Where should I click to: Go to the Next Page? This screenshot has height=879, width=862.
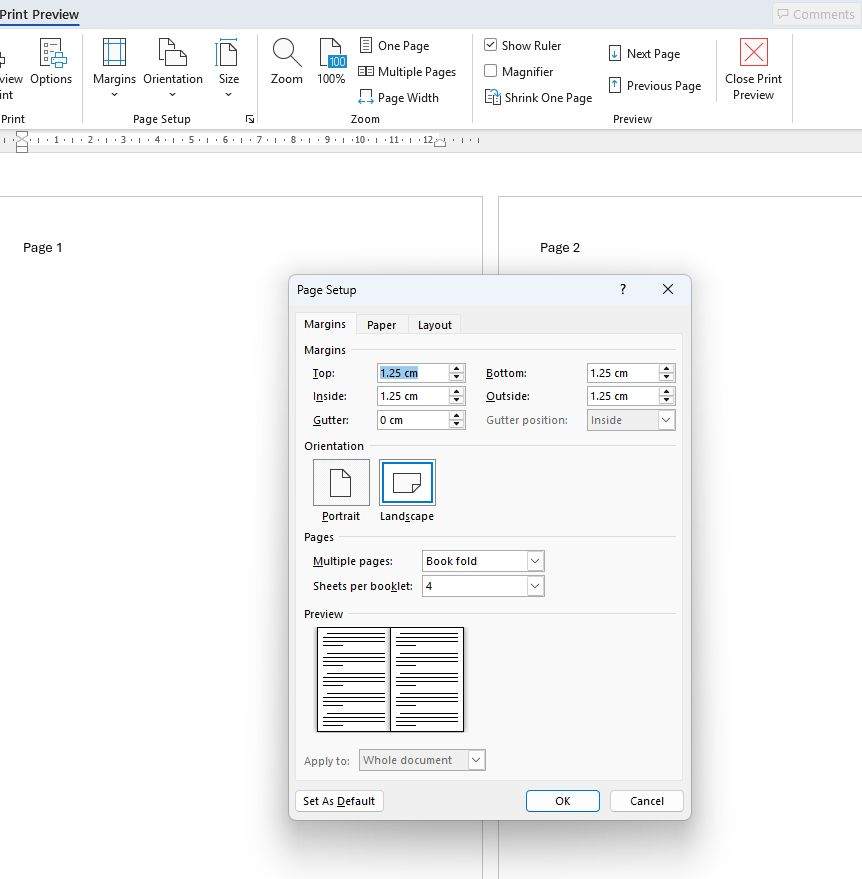coord(645,54)
